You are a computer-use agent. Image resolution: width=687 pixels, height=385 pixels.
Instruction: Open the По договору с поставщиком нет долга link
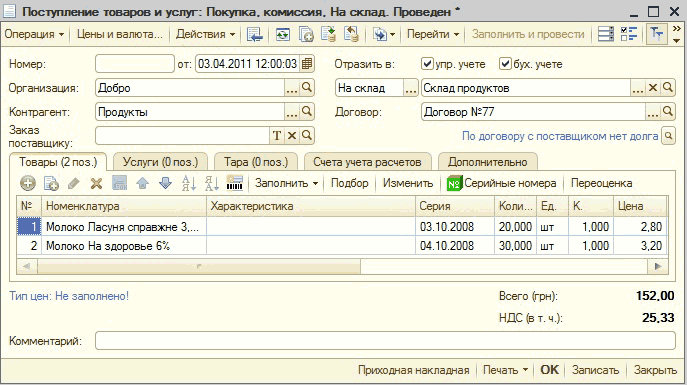[x=560, y=136]
